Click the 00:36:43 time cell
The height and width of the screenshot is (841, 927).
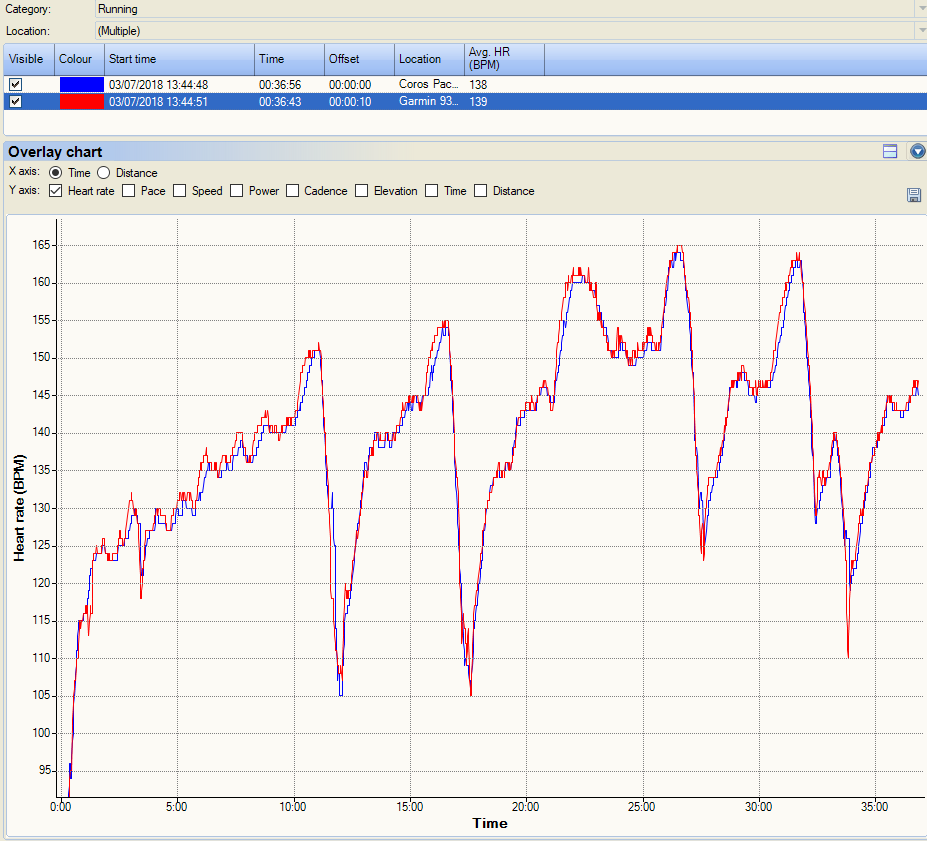280,102
